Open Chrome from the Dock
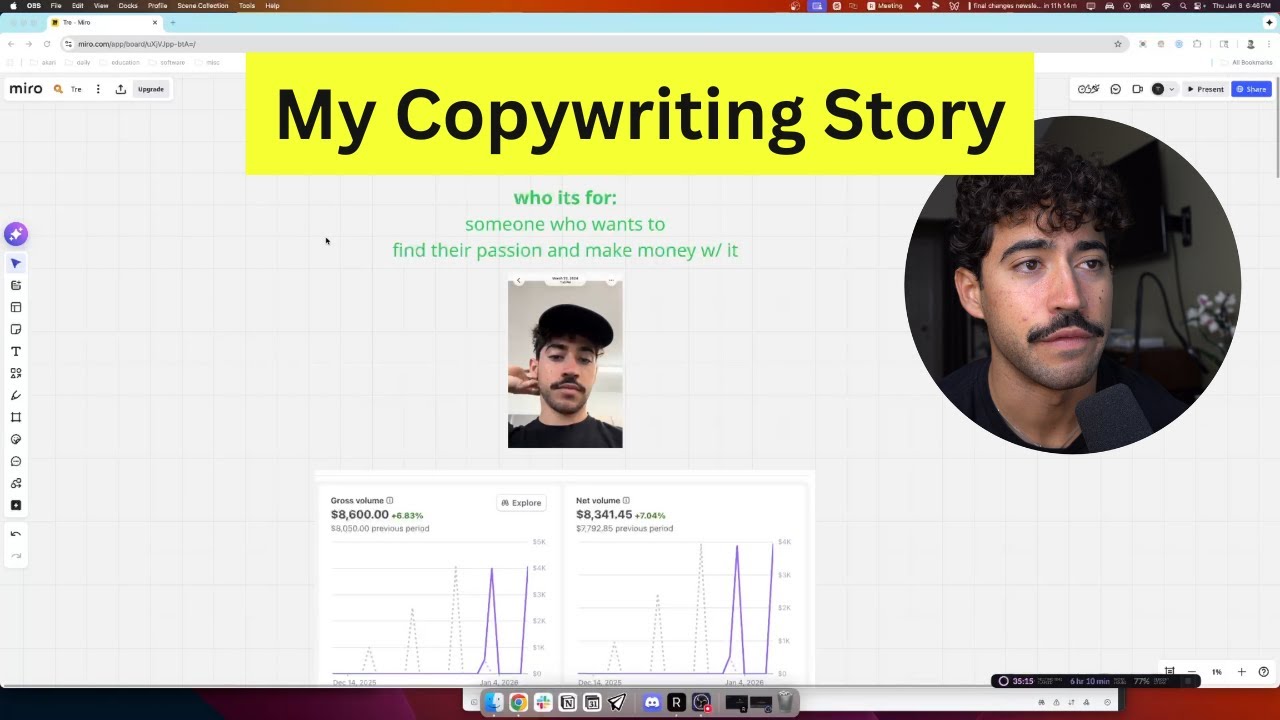 click(x=518, y=703)
